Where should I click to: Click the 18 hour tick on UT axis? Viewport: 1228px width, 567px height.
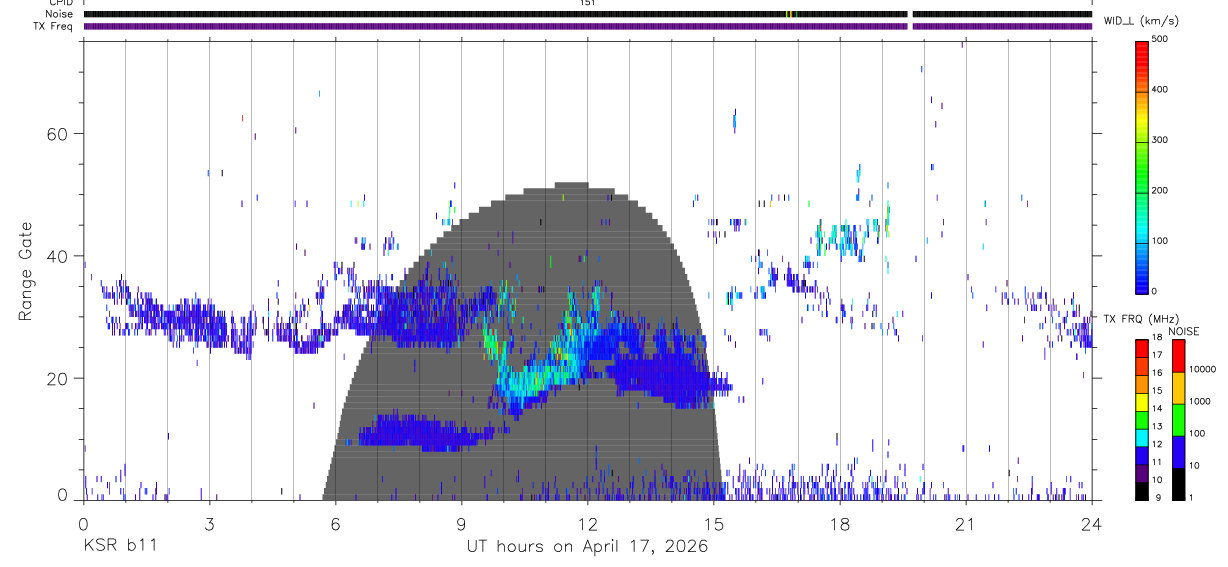tap(839, 523)
